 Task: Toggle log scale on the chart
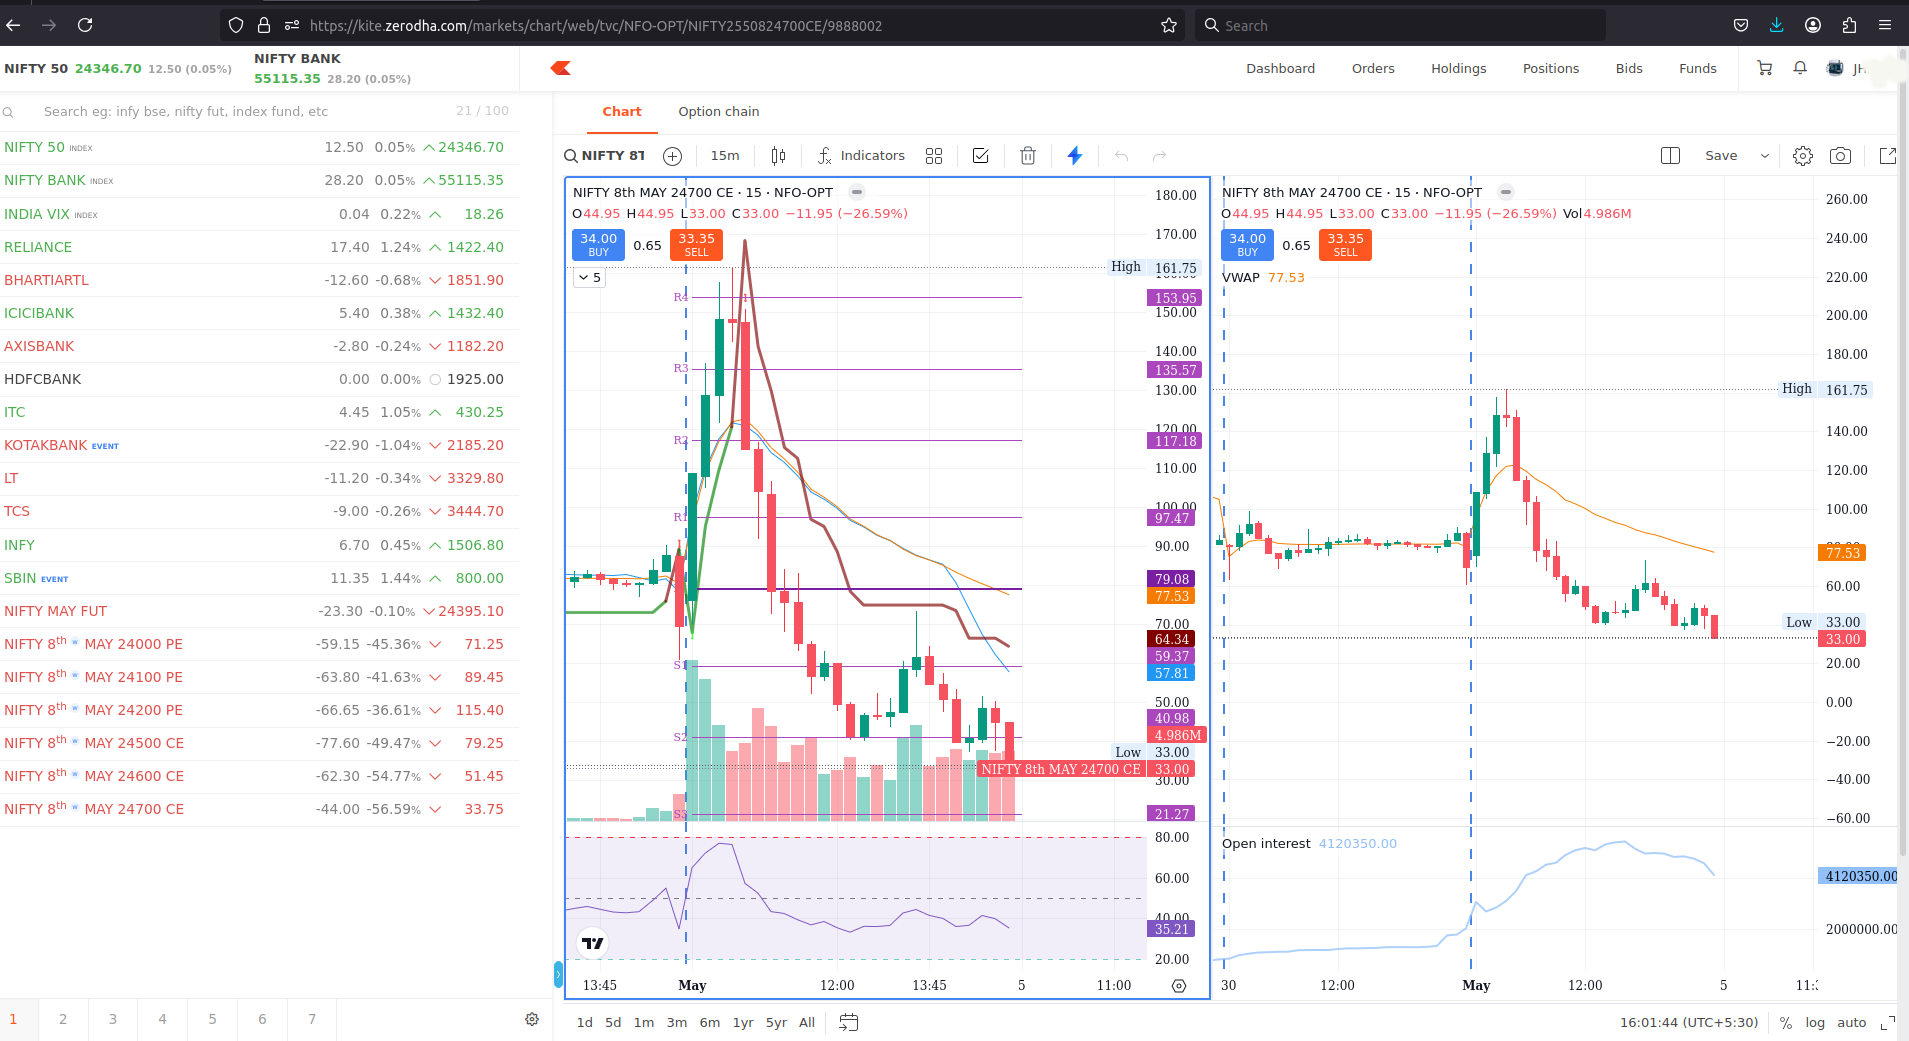pyautogui.click(x=1815, y=1022)
